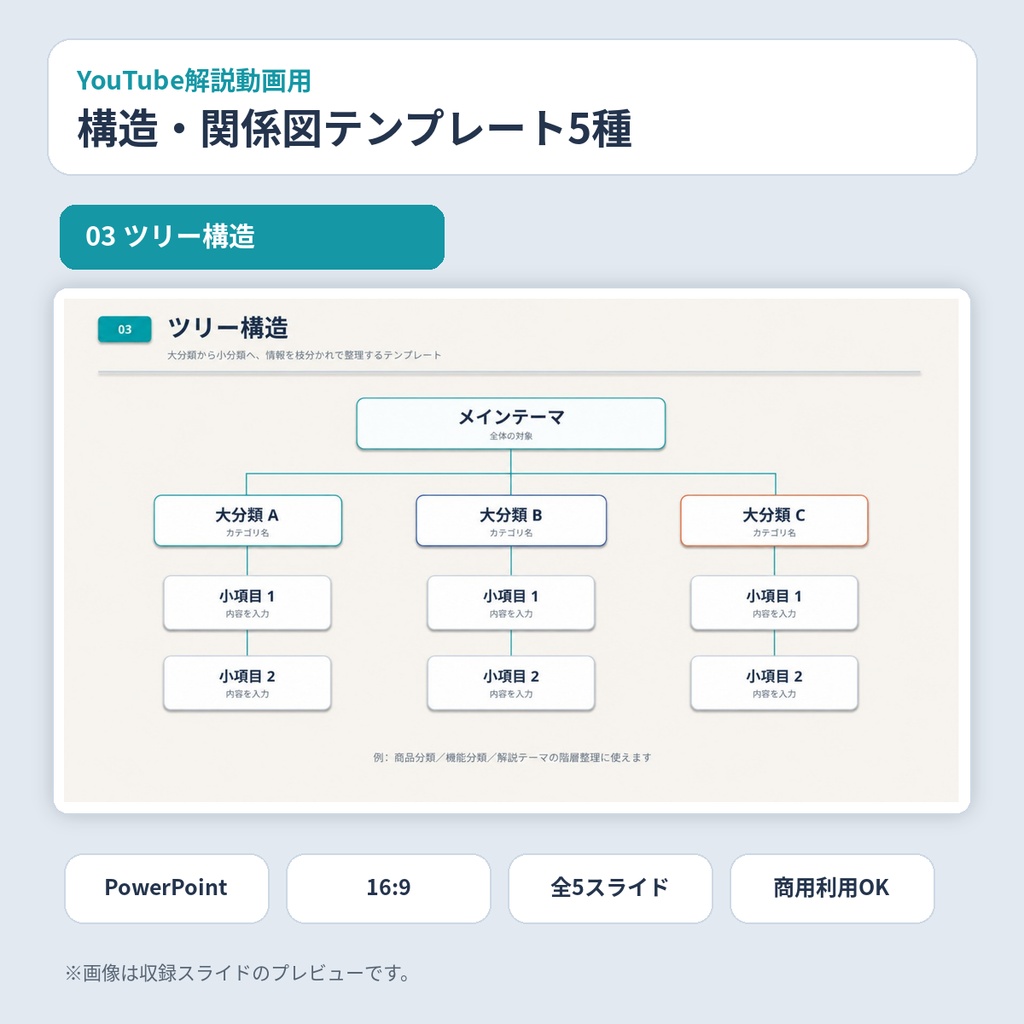Screen dimensions: 1024x1024
Task: Select the 大分類 B node
Action: click(x=511, y=520)
